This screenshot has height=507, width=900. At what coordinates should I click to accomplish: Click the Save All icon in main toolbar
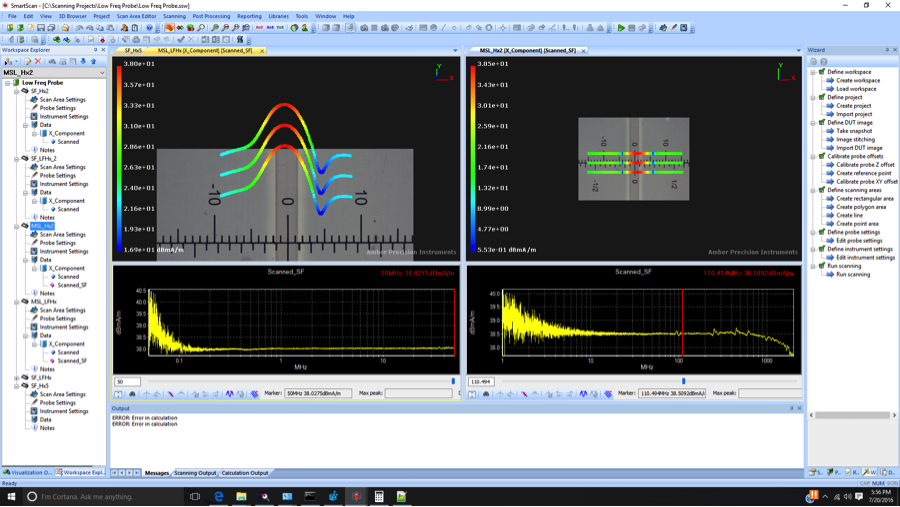(51, 28)
